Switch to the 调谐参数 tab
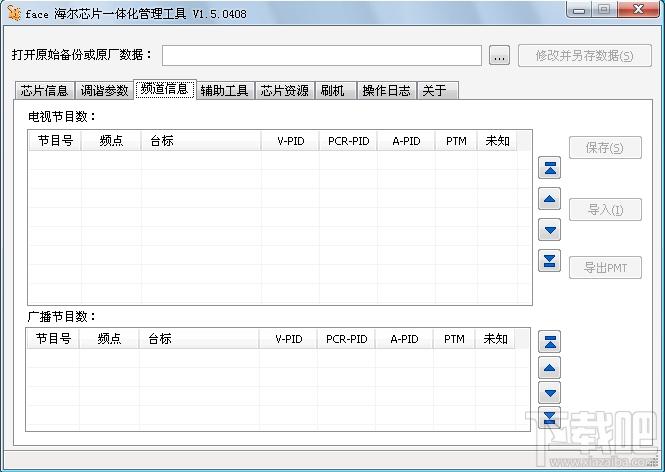This screenshot has height=472, width=665. 104,90
